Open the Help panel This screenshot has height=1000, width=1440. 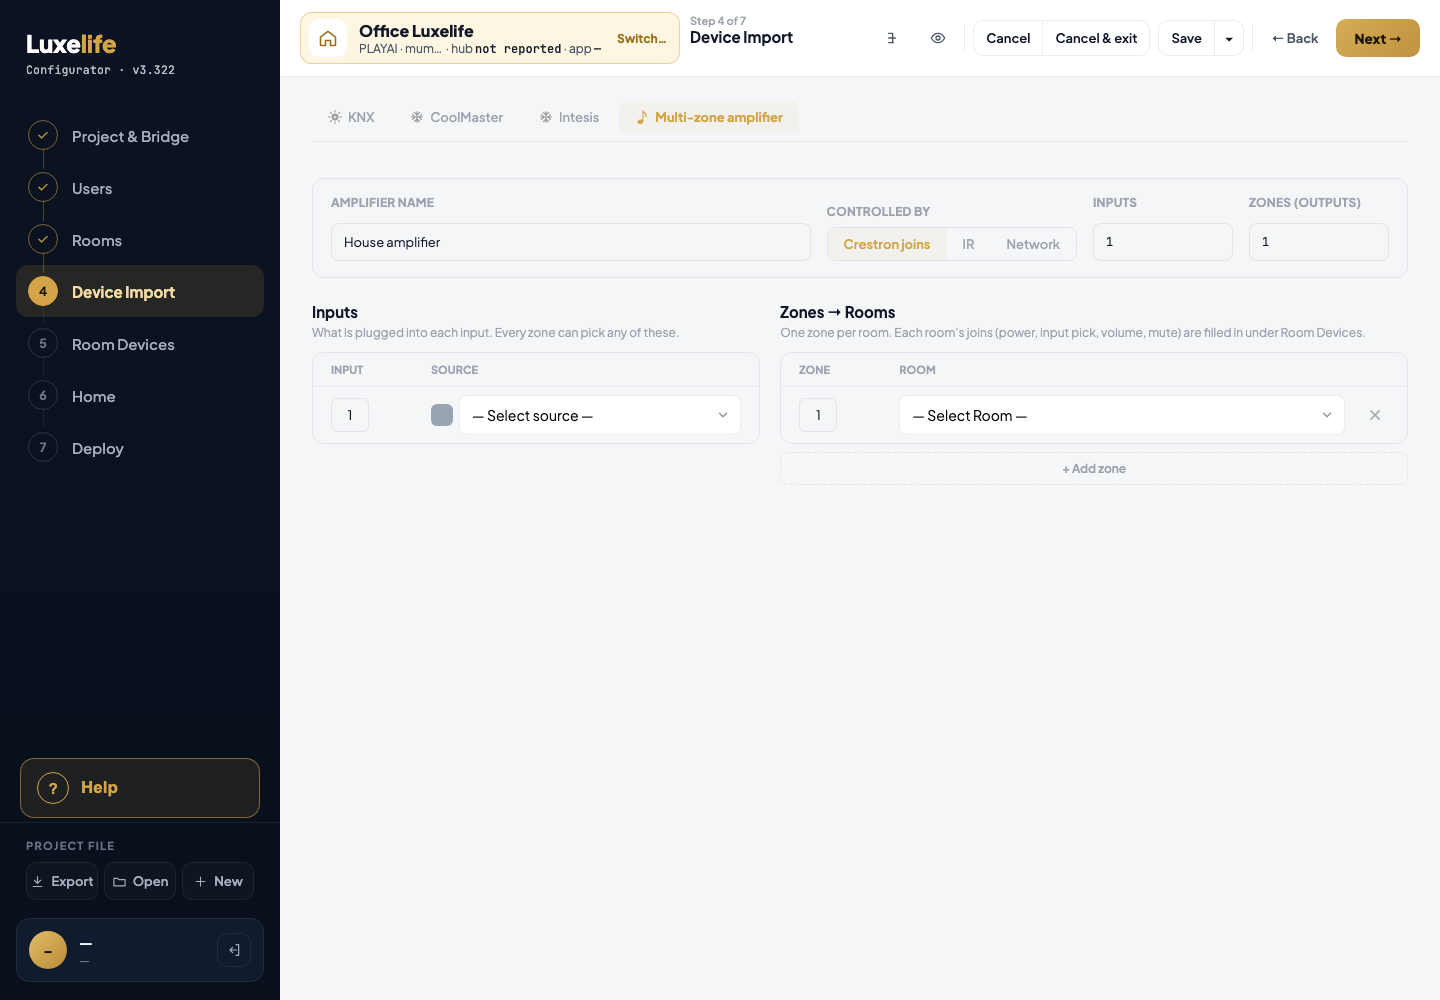140,788
